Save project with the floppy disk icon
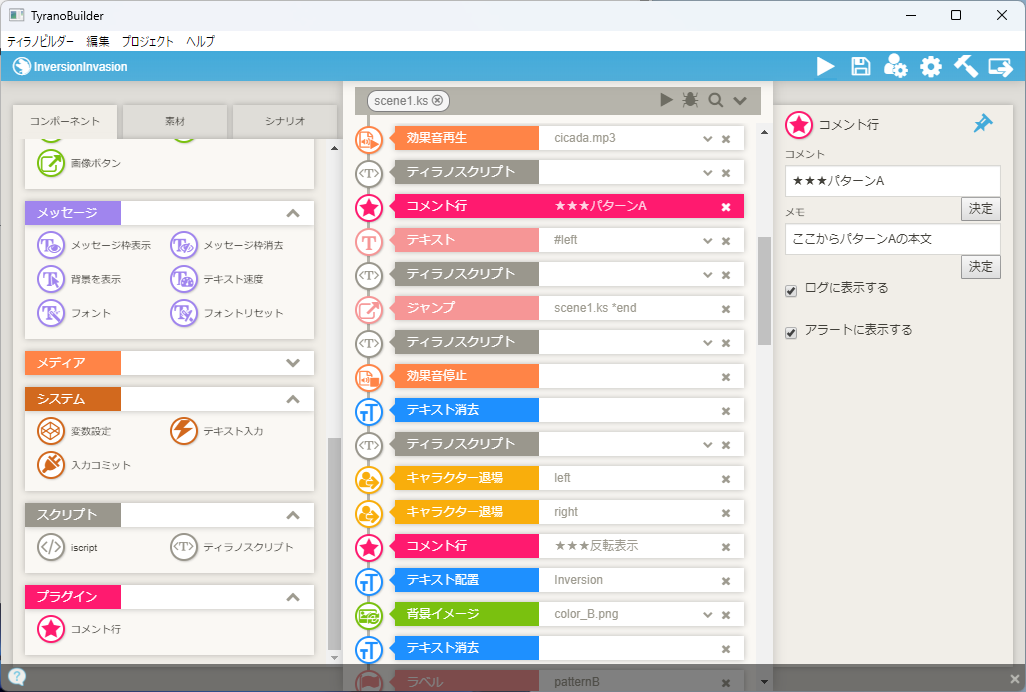The image size is (1026, 692). 860,67
